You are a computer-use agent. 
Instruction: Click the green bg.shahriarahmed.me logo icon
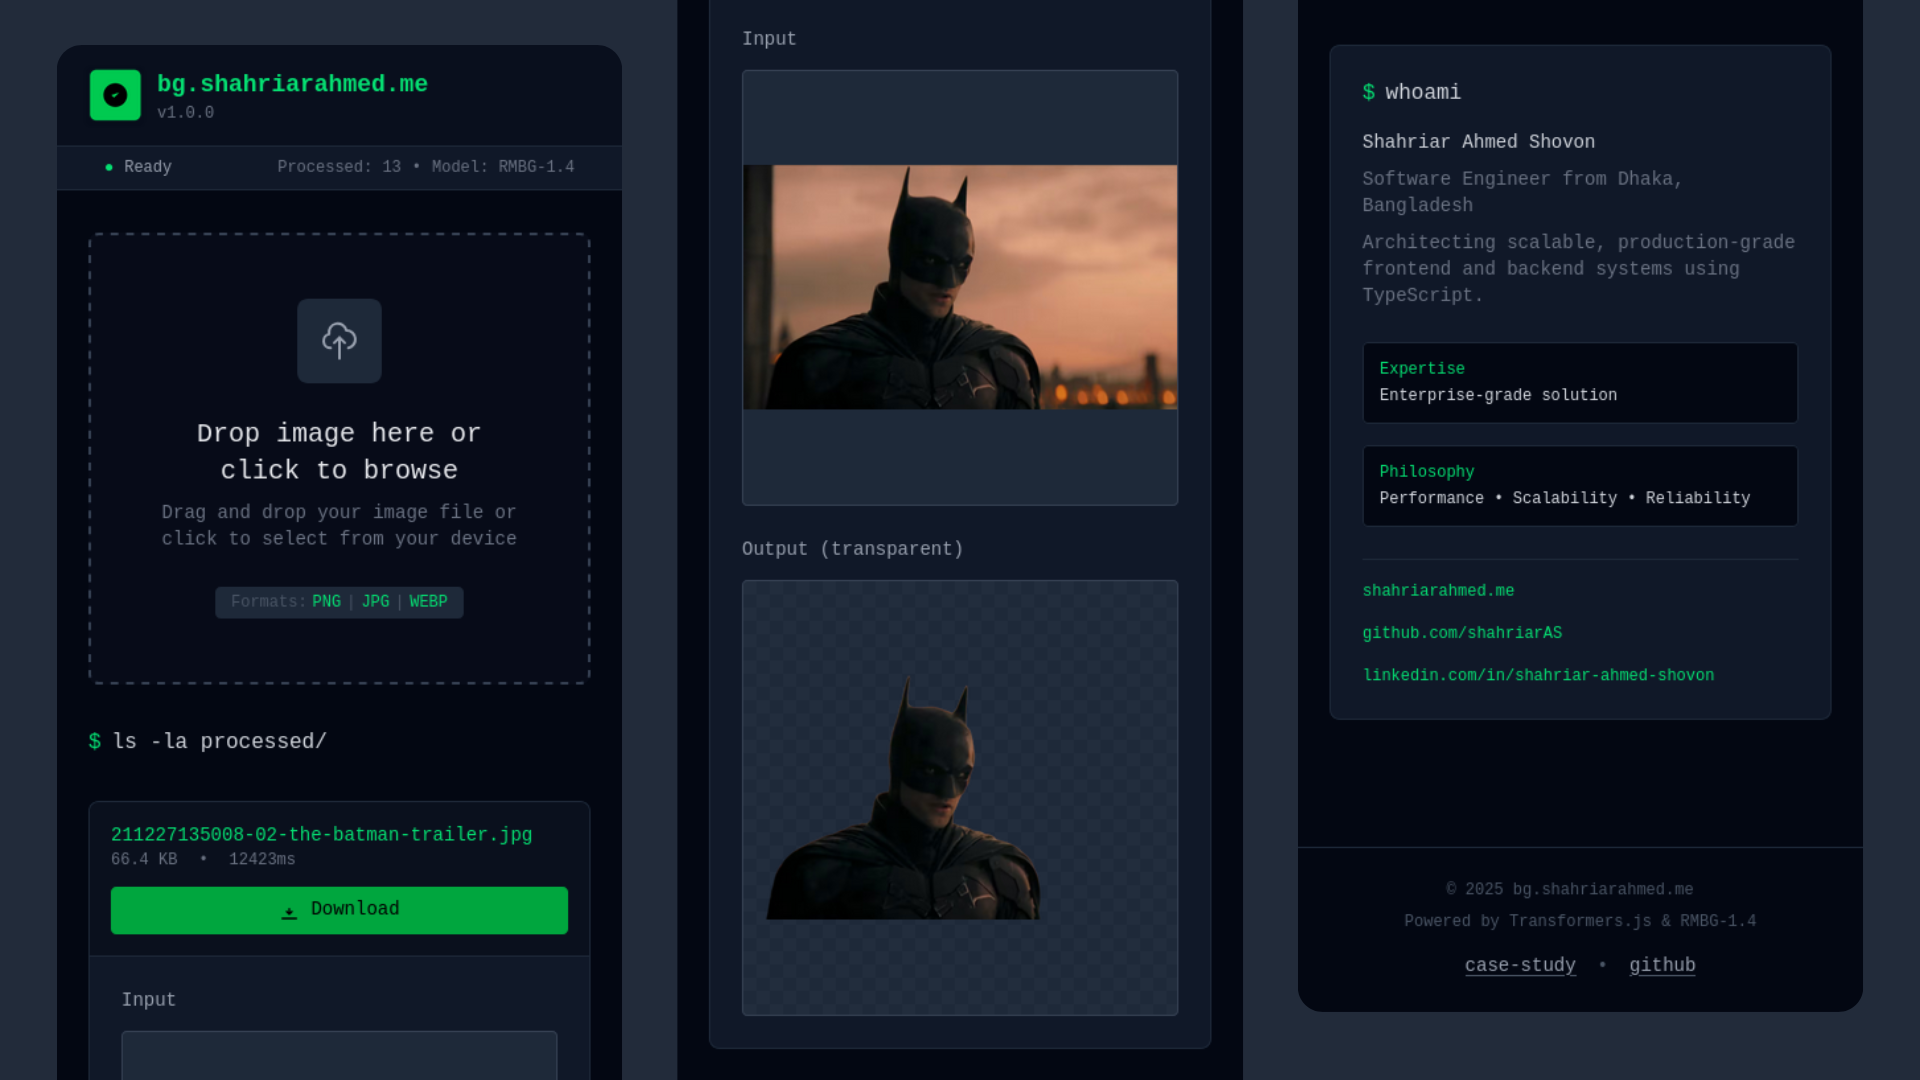[x=115, y=95]
